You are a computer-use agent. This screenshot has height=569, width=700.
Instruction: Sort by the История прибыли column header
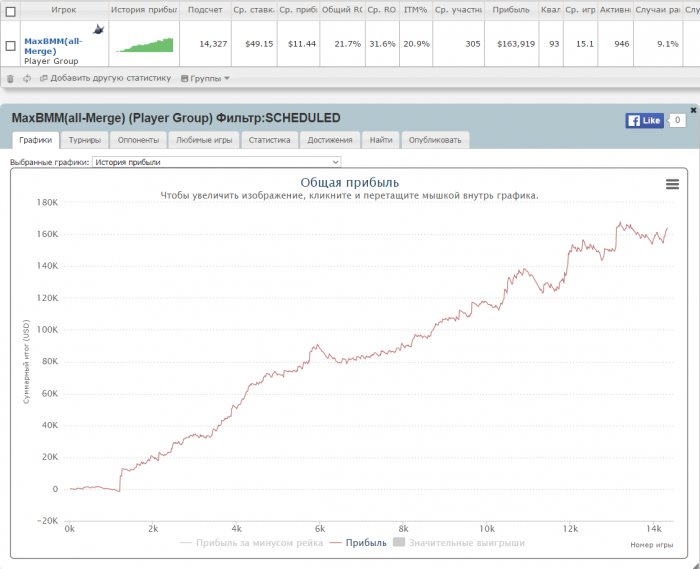tap(144, 10)
